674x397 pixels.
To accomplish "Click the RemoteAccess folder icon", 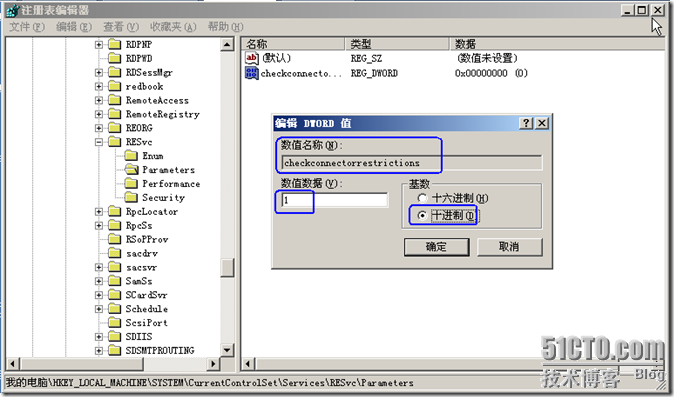I will coord(114,100).
